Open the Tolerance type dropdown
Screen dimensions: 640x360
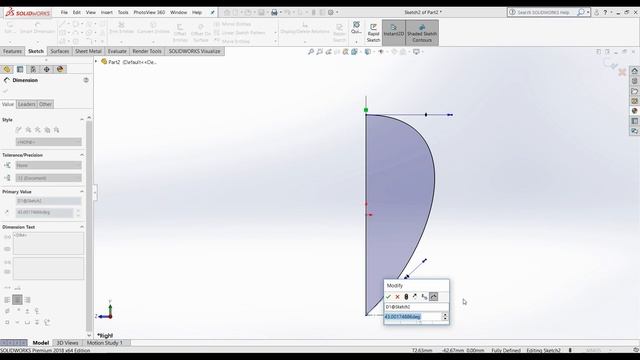pyautogui.click(x=49, y=165)
